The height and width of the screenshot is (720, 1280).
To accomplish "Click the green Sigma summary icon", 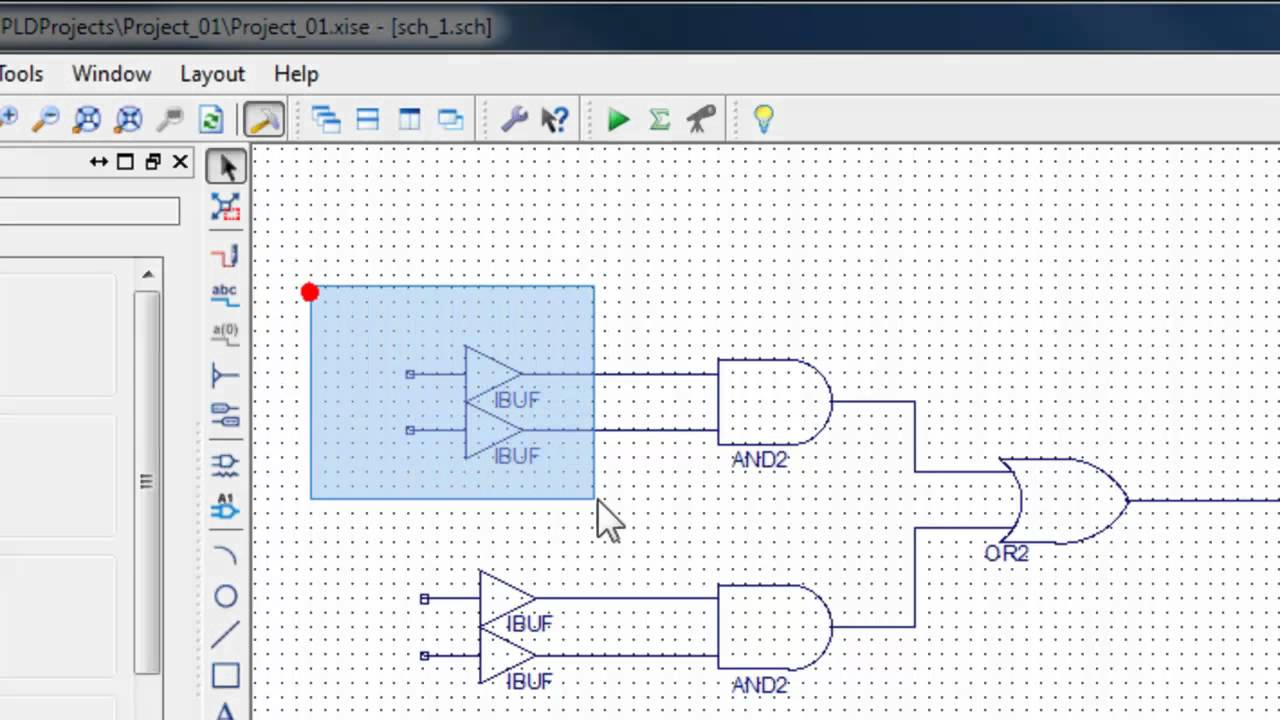I will pyautogui.click(x=659, y=120).
